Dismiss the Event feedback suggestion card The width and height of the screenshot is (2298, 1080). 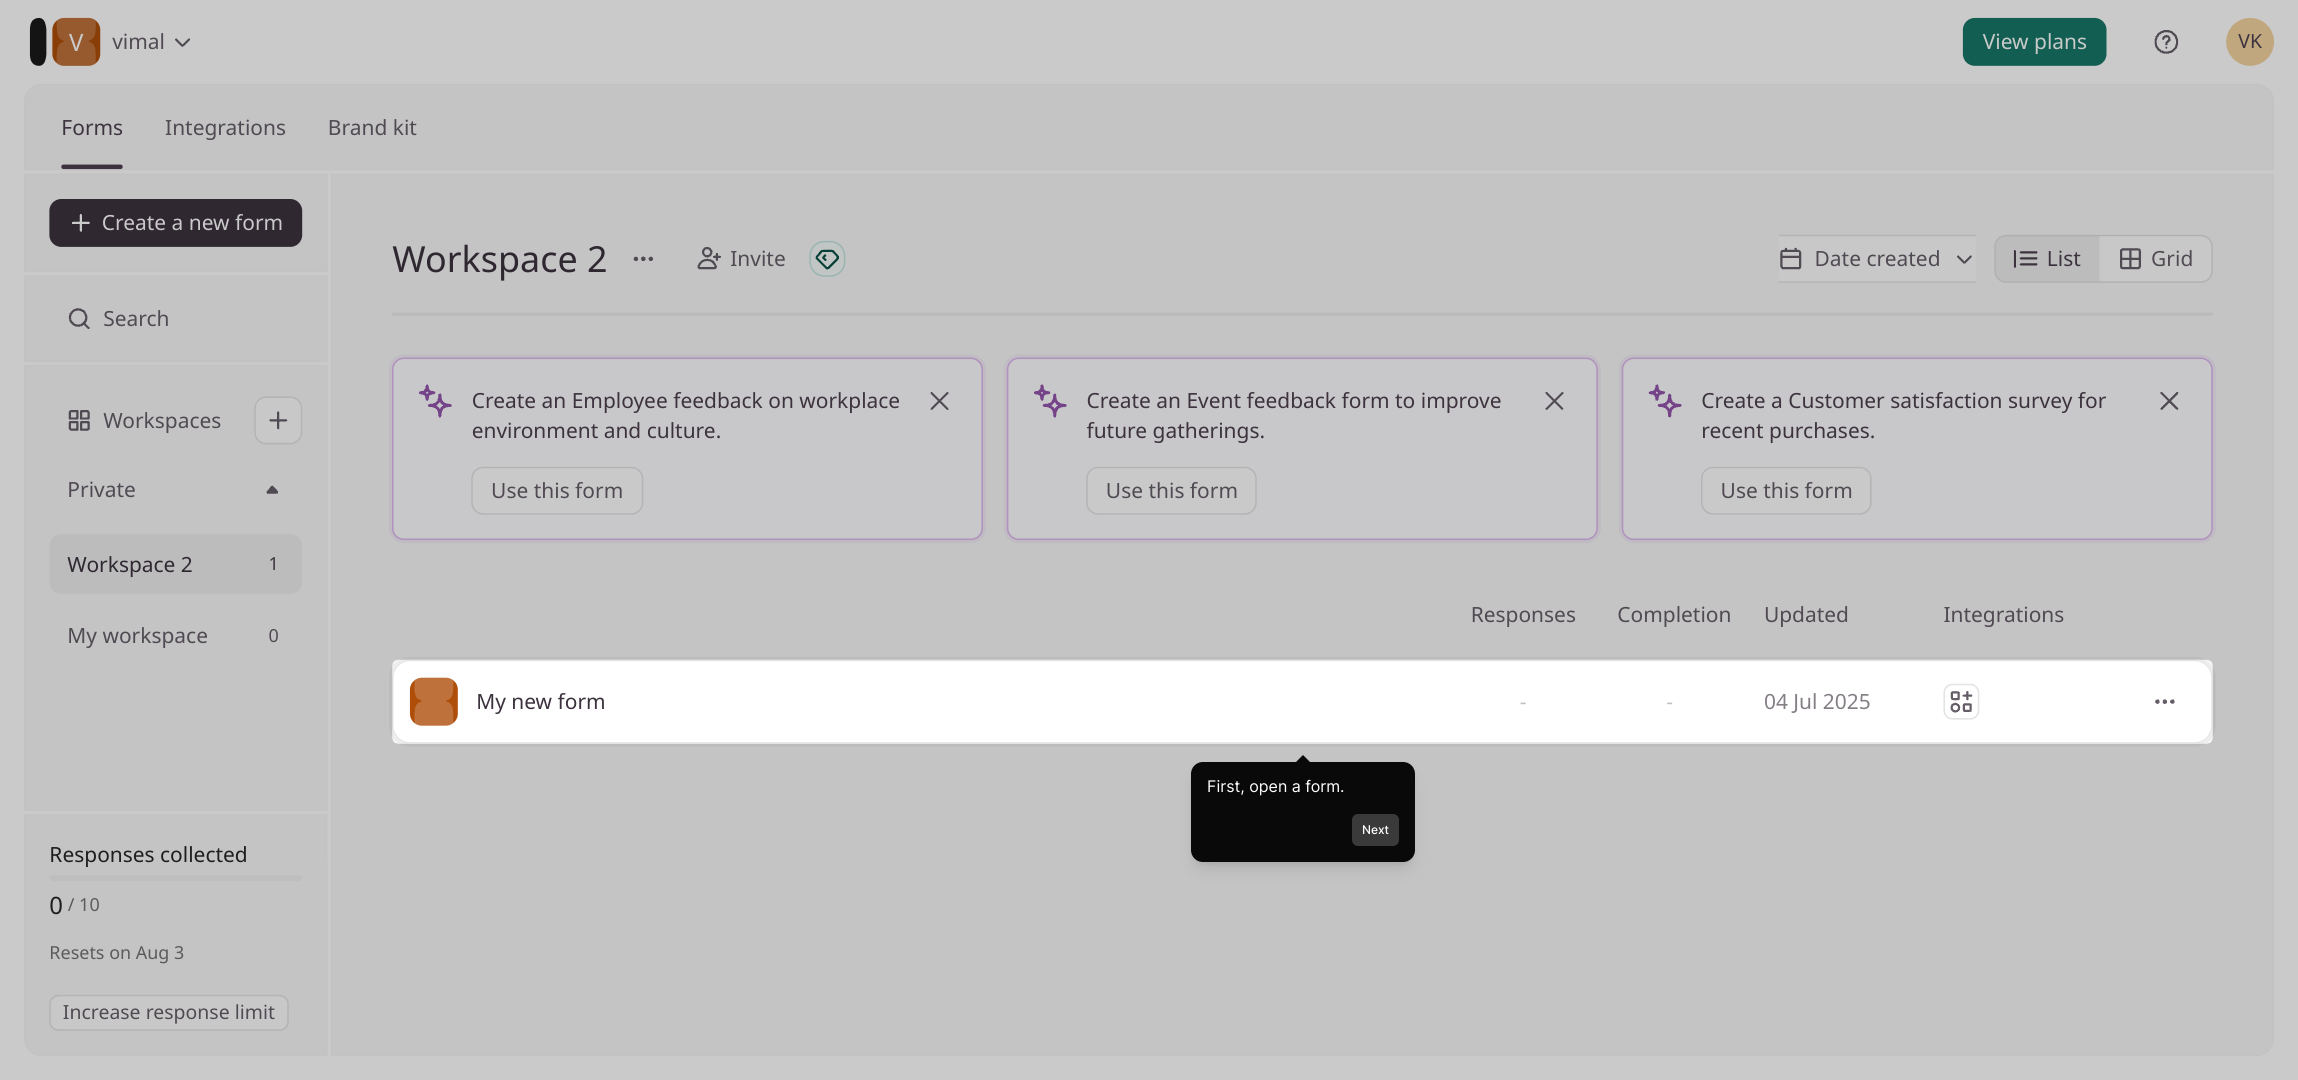pyautogui.click(x=1554, y=401)
